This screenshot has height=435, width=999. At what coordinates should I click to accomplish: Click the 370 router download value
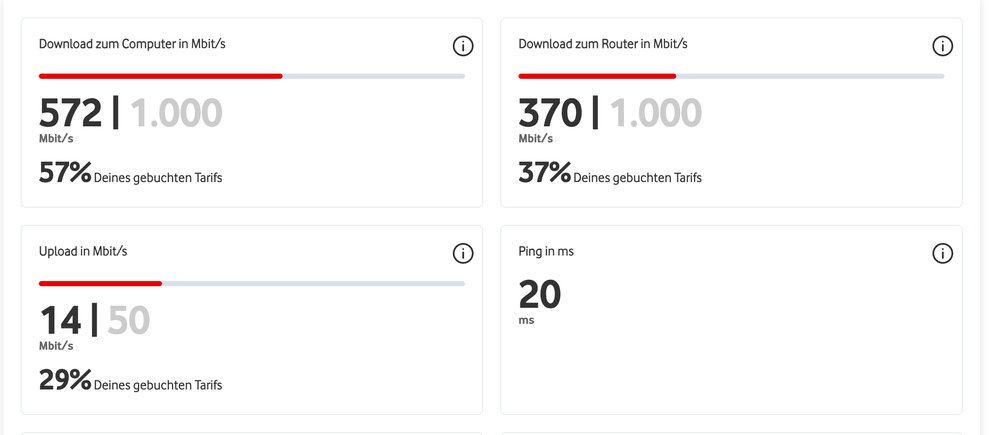[550, 113]
